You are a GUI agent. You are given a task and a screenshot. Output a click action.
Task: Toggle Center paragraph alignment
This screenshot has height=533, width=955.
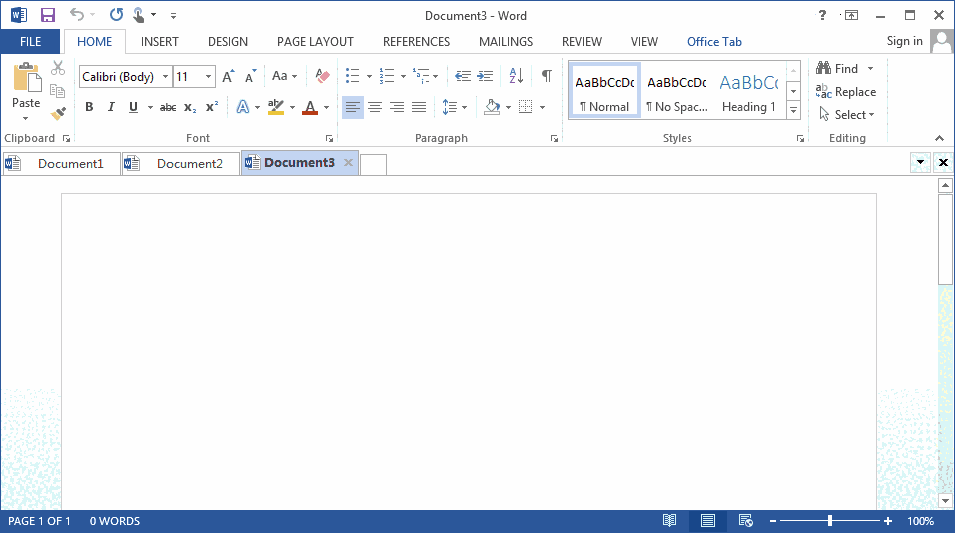375,107
